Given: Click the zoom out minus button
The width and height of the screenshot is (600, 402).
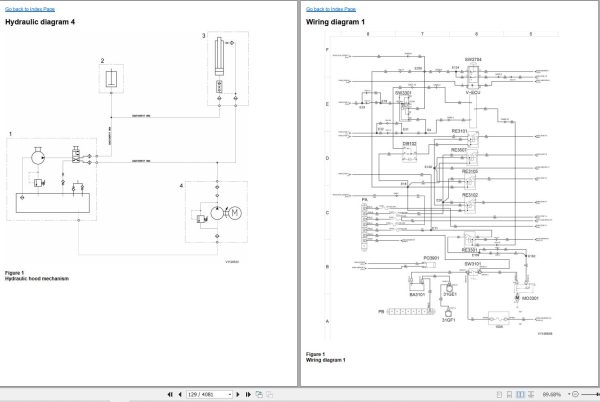Looking at the screenshot, I should tap(575, 394).
